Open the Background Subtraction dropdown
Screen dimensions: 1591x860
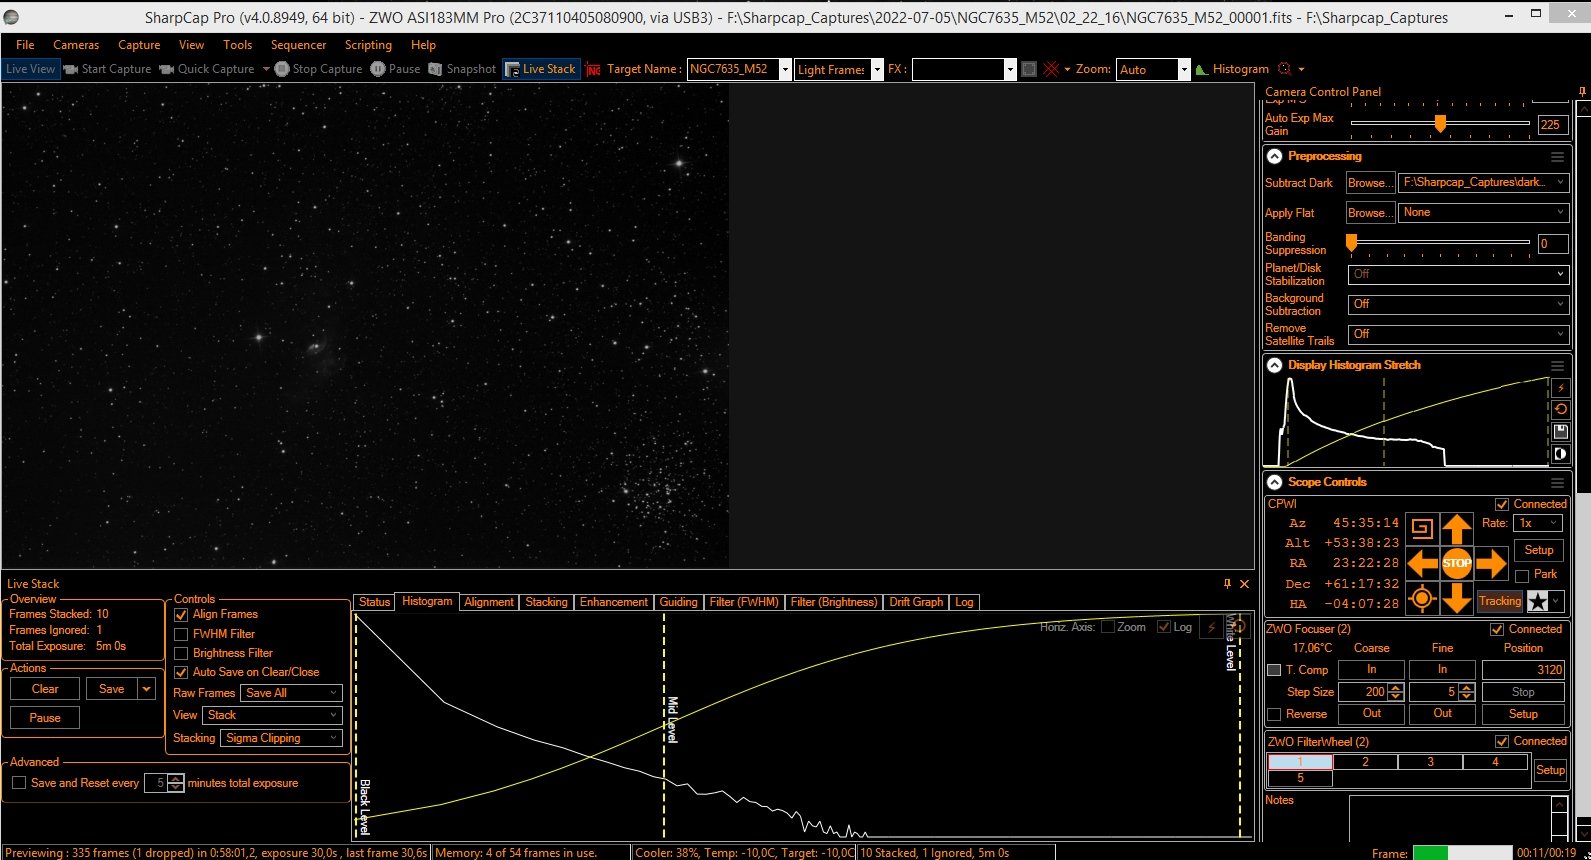tap(1458, 304)
